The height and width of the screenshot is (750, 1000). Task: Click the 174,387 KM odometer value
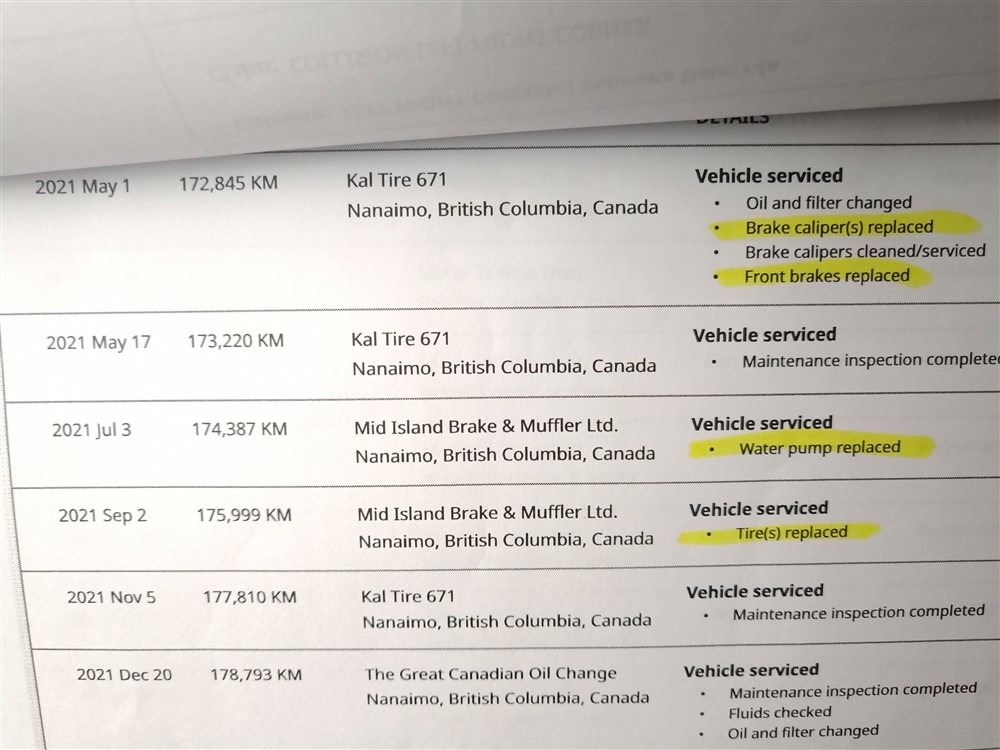point(239,429)
